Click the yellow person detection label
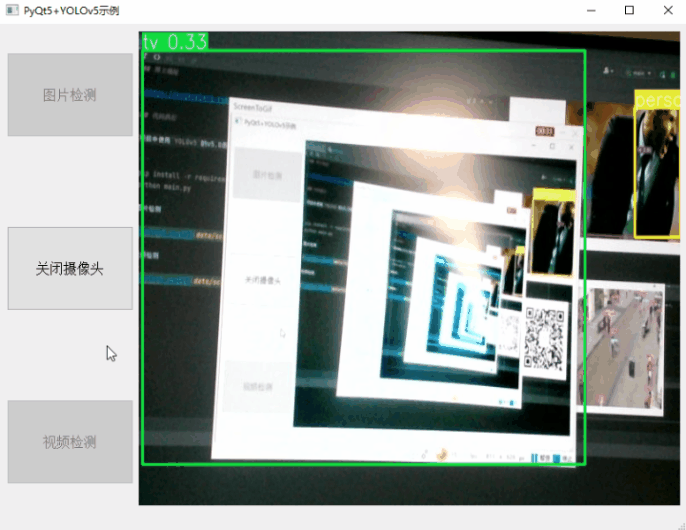 [x=658, y=100]
